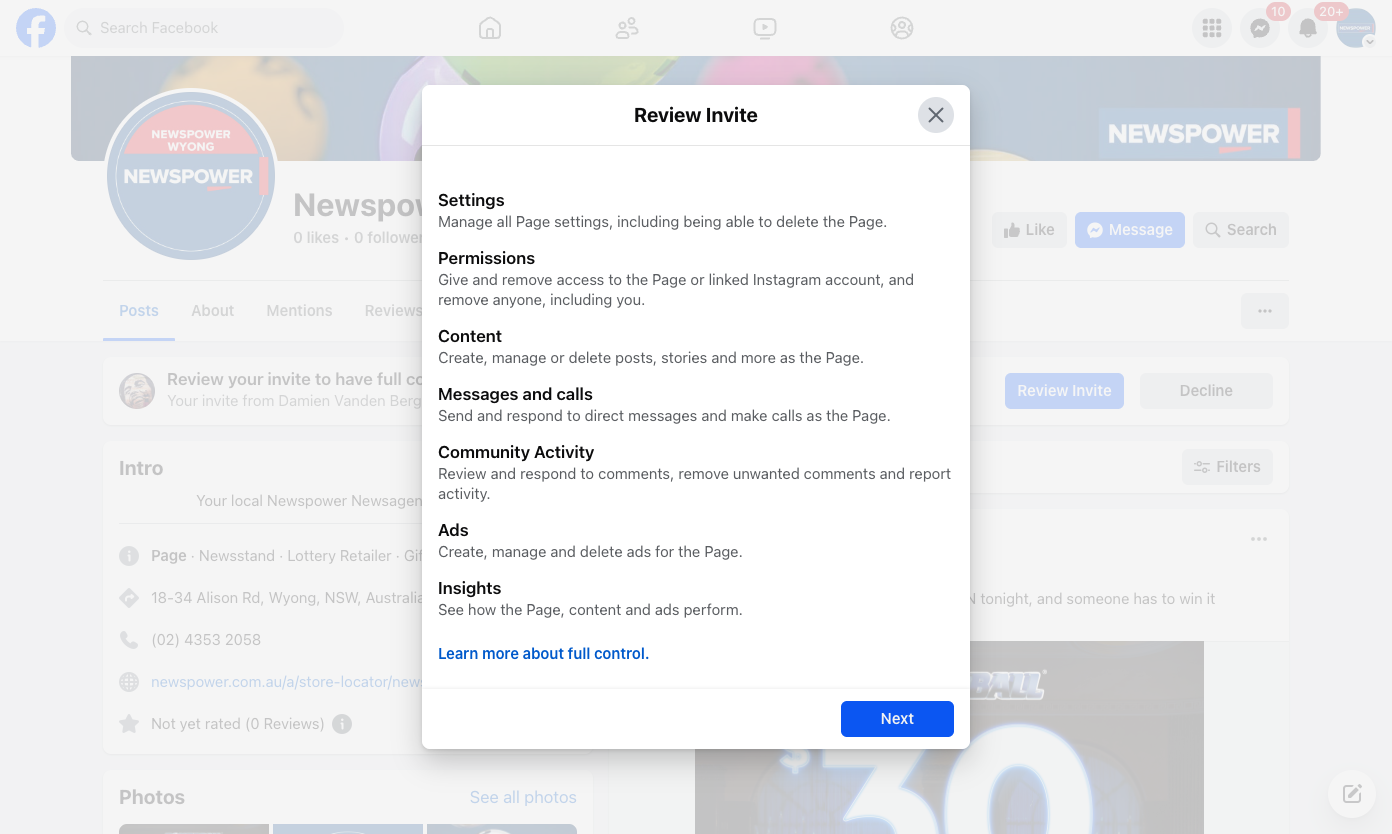The width and height of the screenshot is (1392, 834).
Task: Click the Community Activity heading
Action: (x=516, y=452)
